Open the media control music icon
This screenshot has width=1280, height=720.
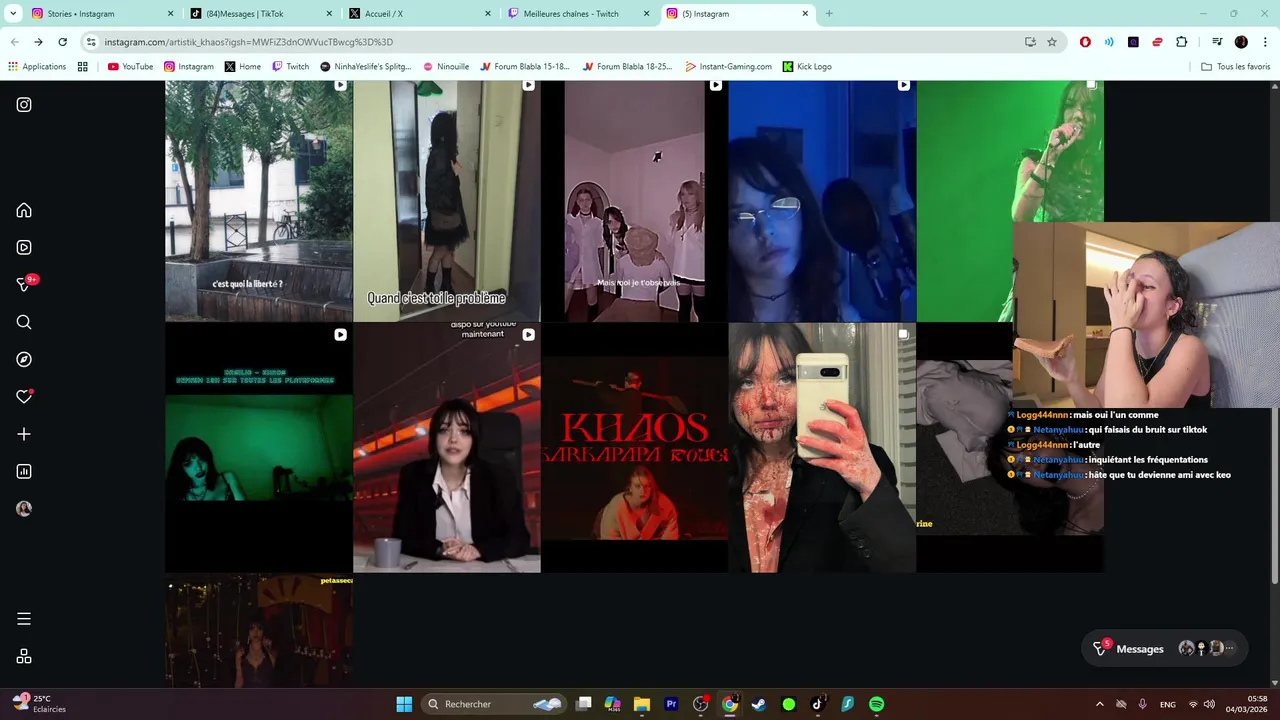coord(1217,42)
